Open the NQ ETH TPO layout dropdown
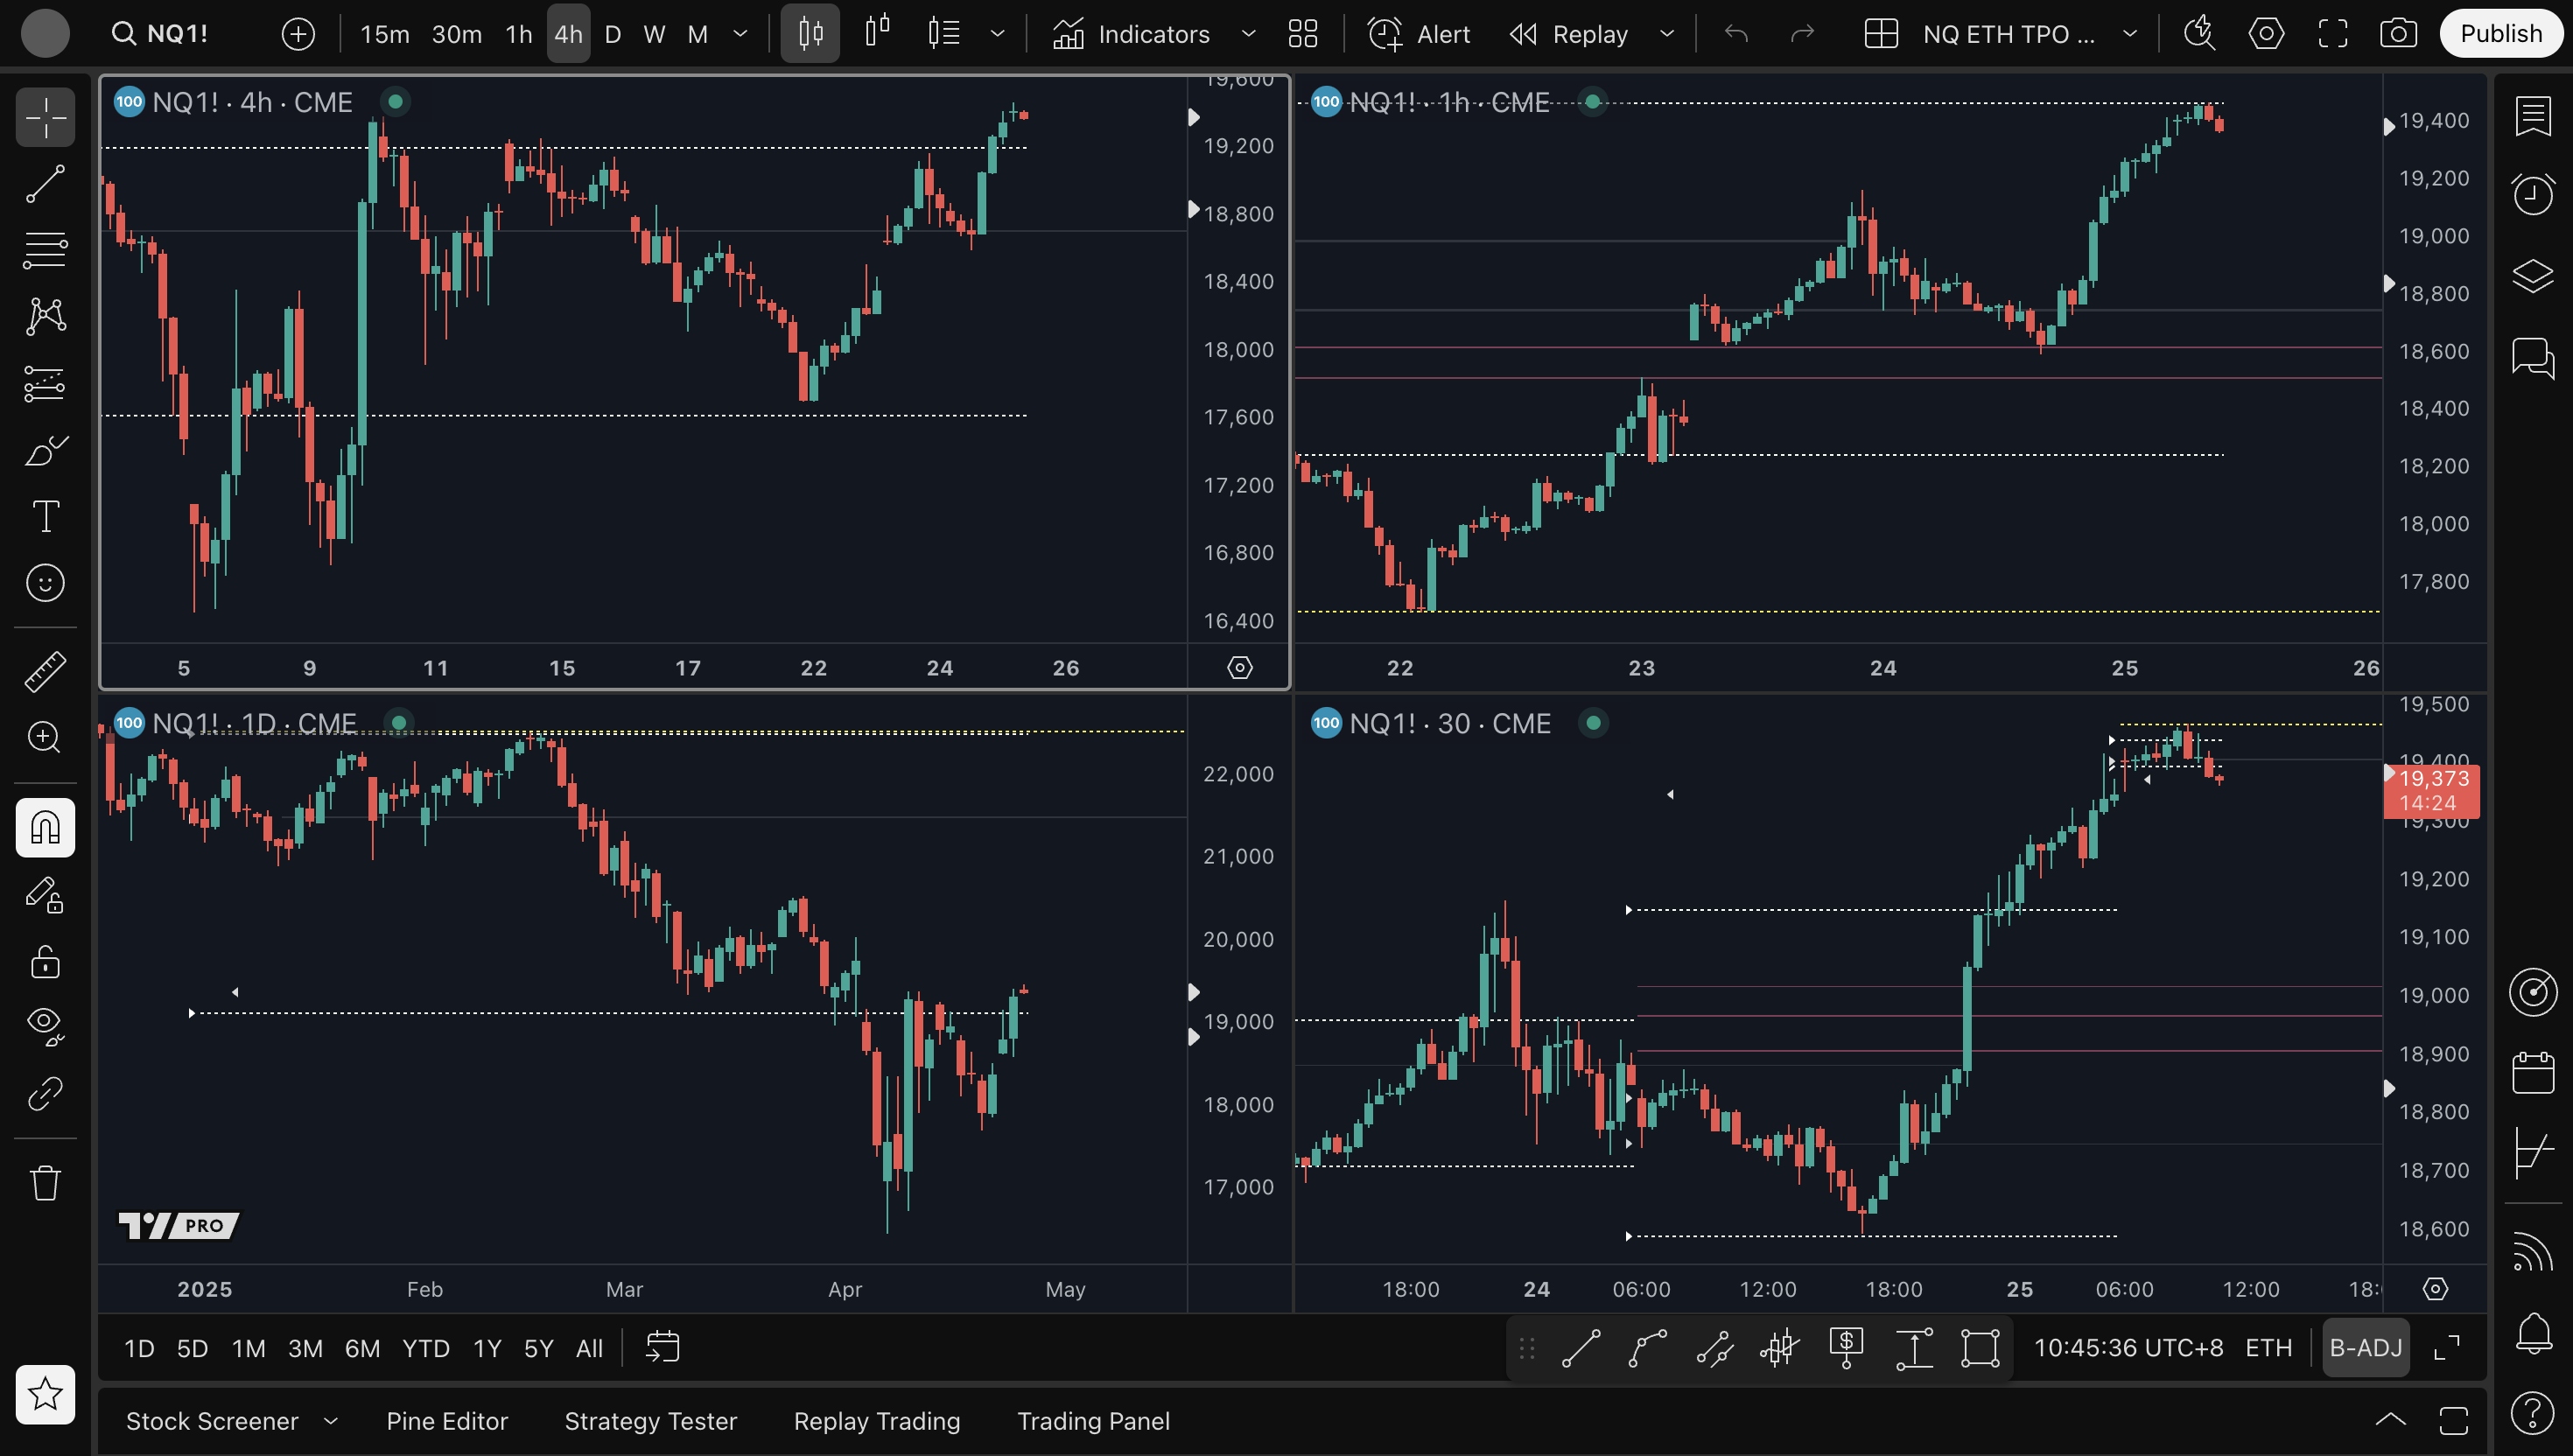The height and width of the screenshot is (1456, 2573). click(x=2129, y=34)
